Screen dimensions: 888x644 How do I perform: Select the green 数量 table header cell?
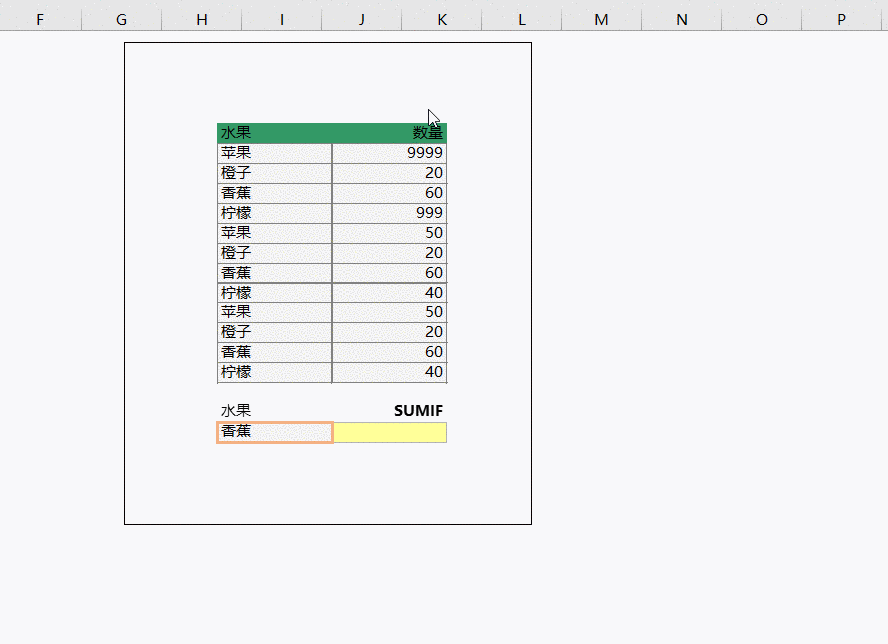[x=389, y=133]
